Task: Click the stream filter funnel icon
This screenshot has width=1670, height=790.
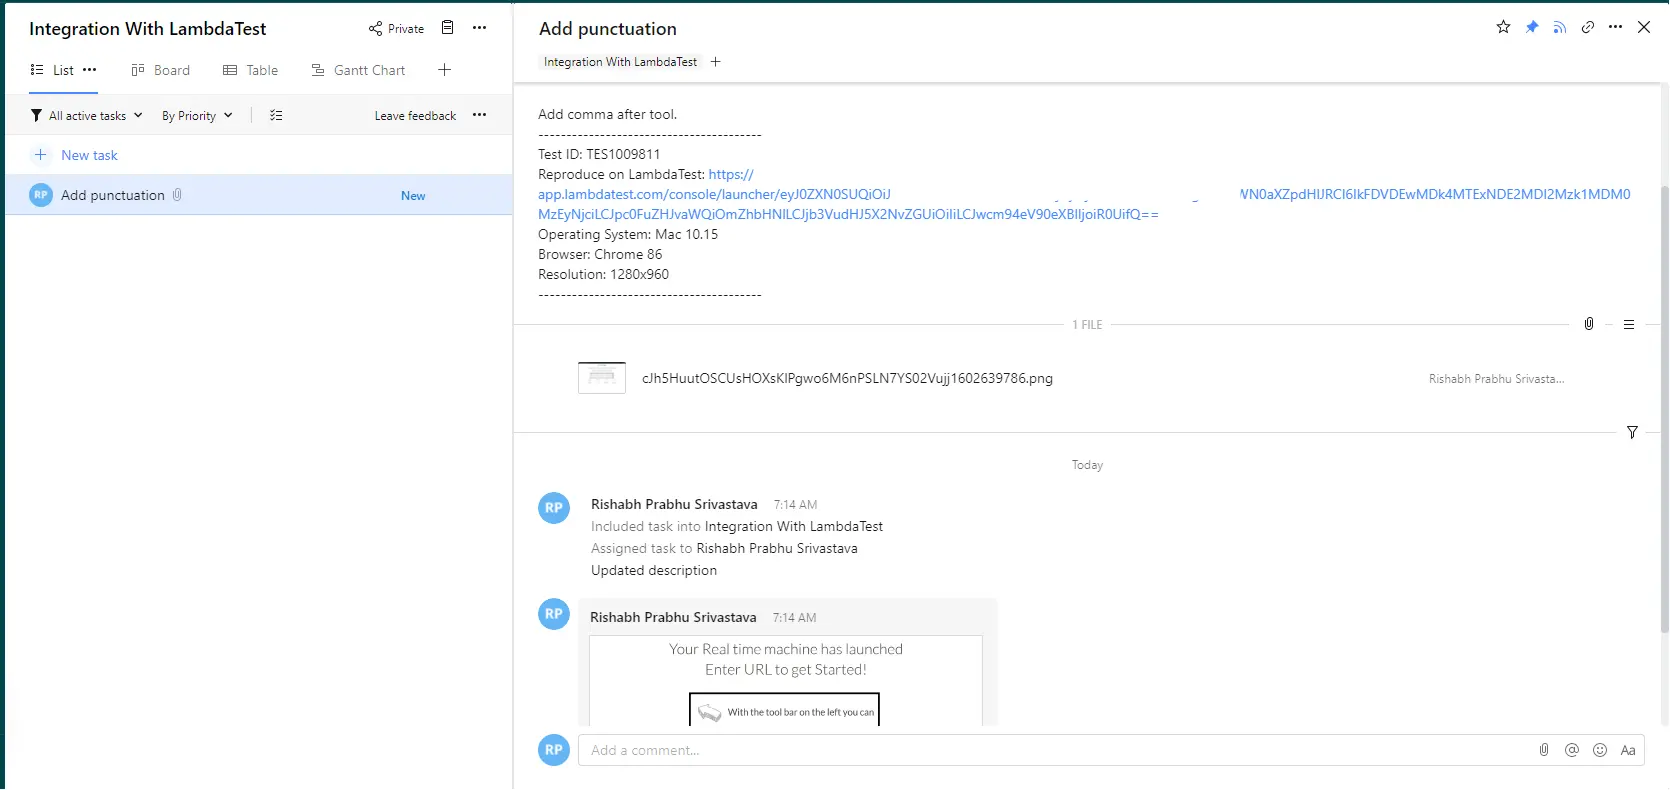Action: 1632,432
